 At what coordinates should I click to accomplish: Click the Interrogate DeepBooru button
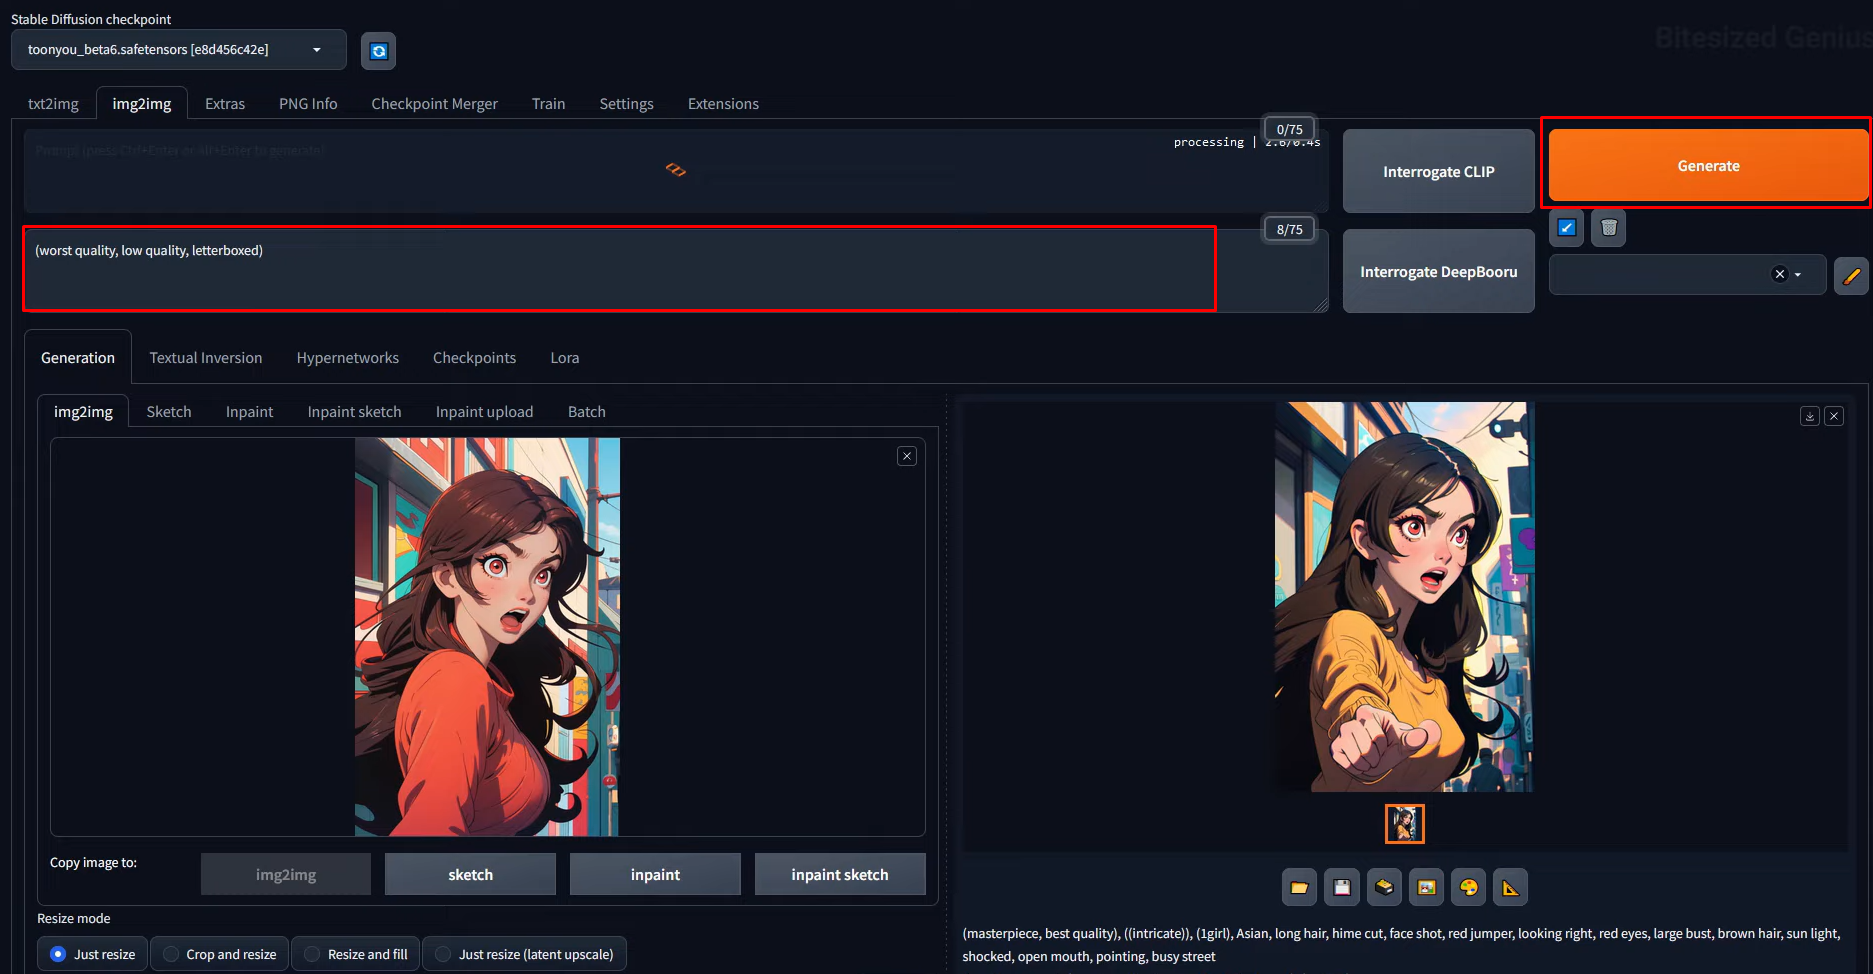1438,271
